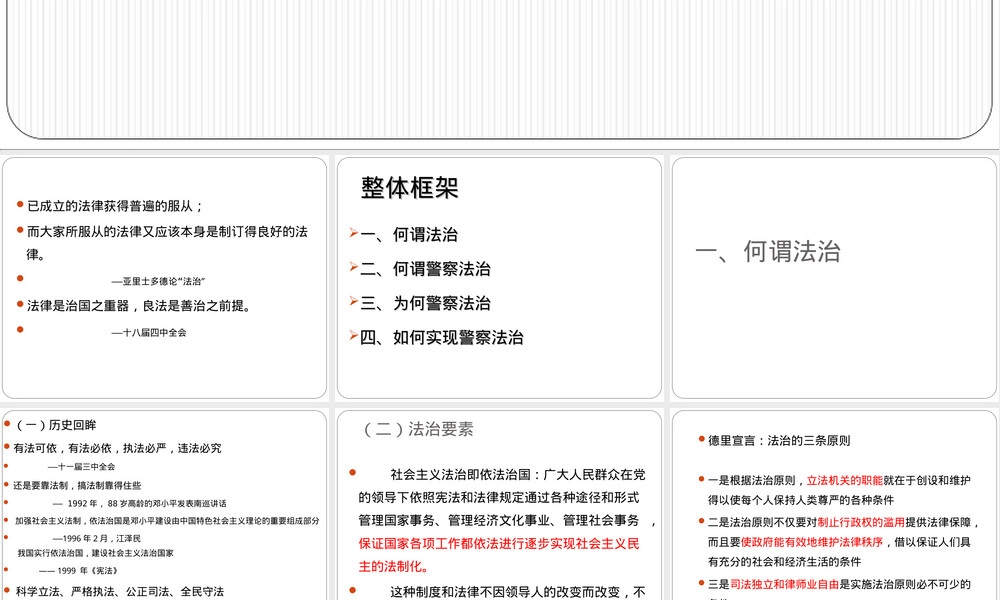Select outline item 一、何谓法治 in 整体框架 slide
This screenshot has width=1000, height=600.
(x=409, y=235)
